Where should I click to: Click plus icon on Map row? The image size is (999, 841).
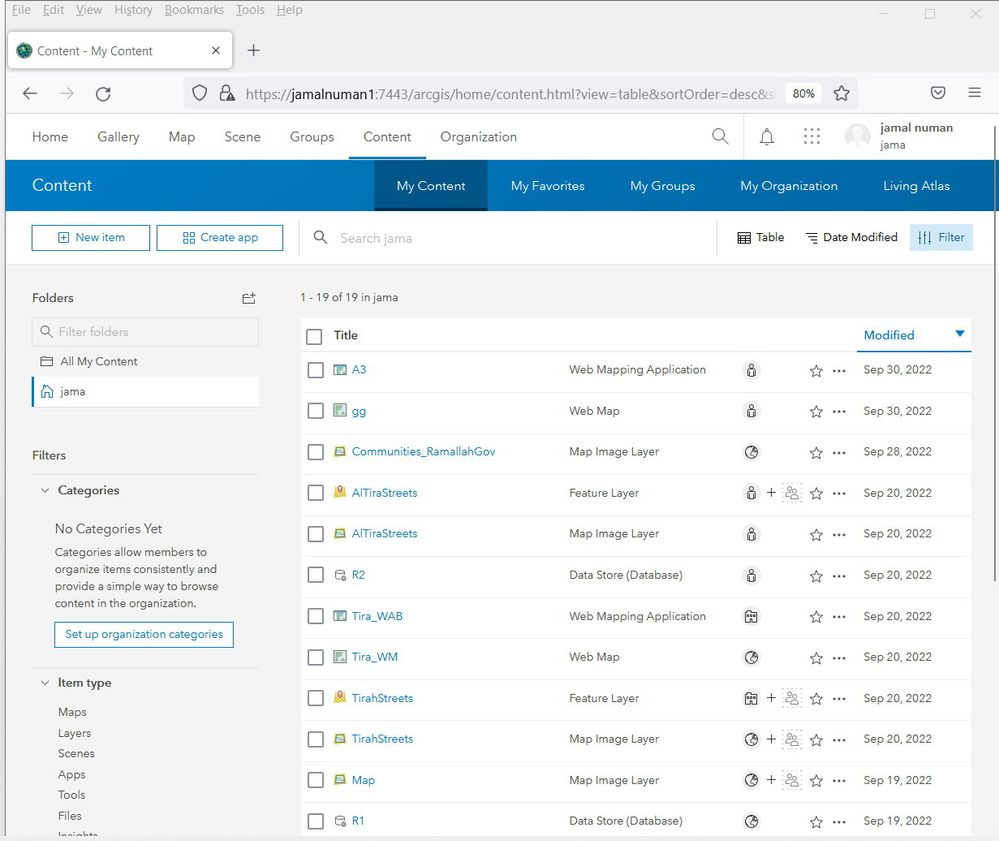771,780
